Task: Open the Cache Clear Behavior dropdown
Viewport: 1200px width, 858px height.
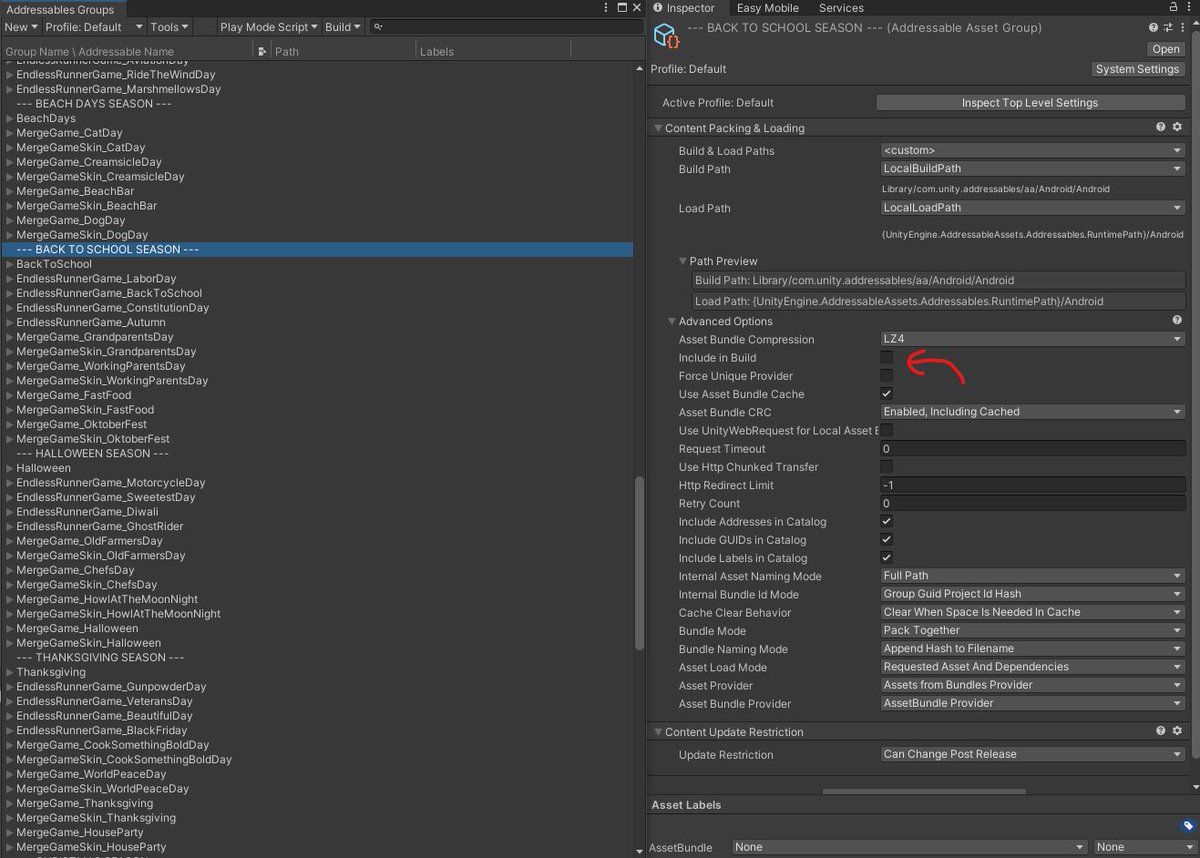Action: [x=1032, y=612]
